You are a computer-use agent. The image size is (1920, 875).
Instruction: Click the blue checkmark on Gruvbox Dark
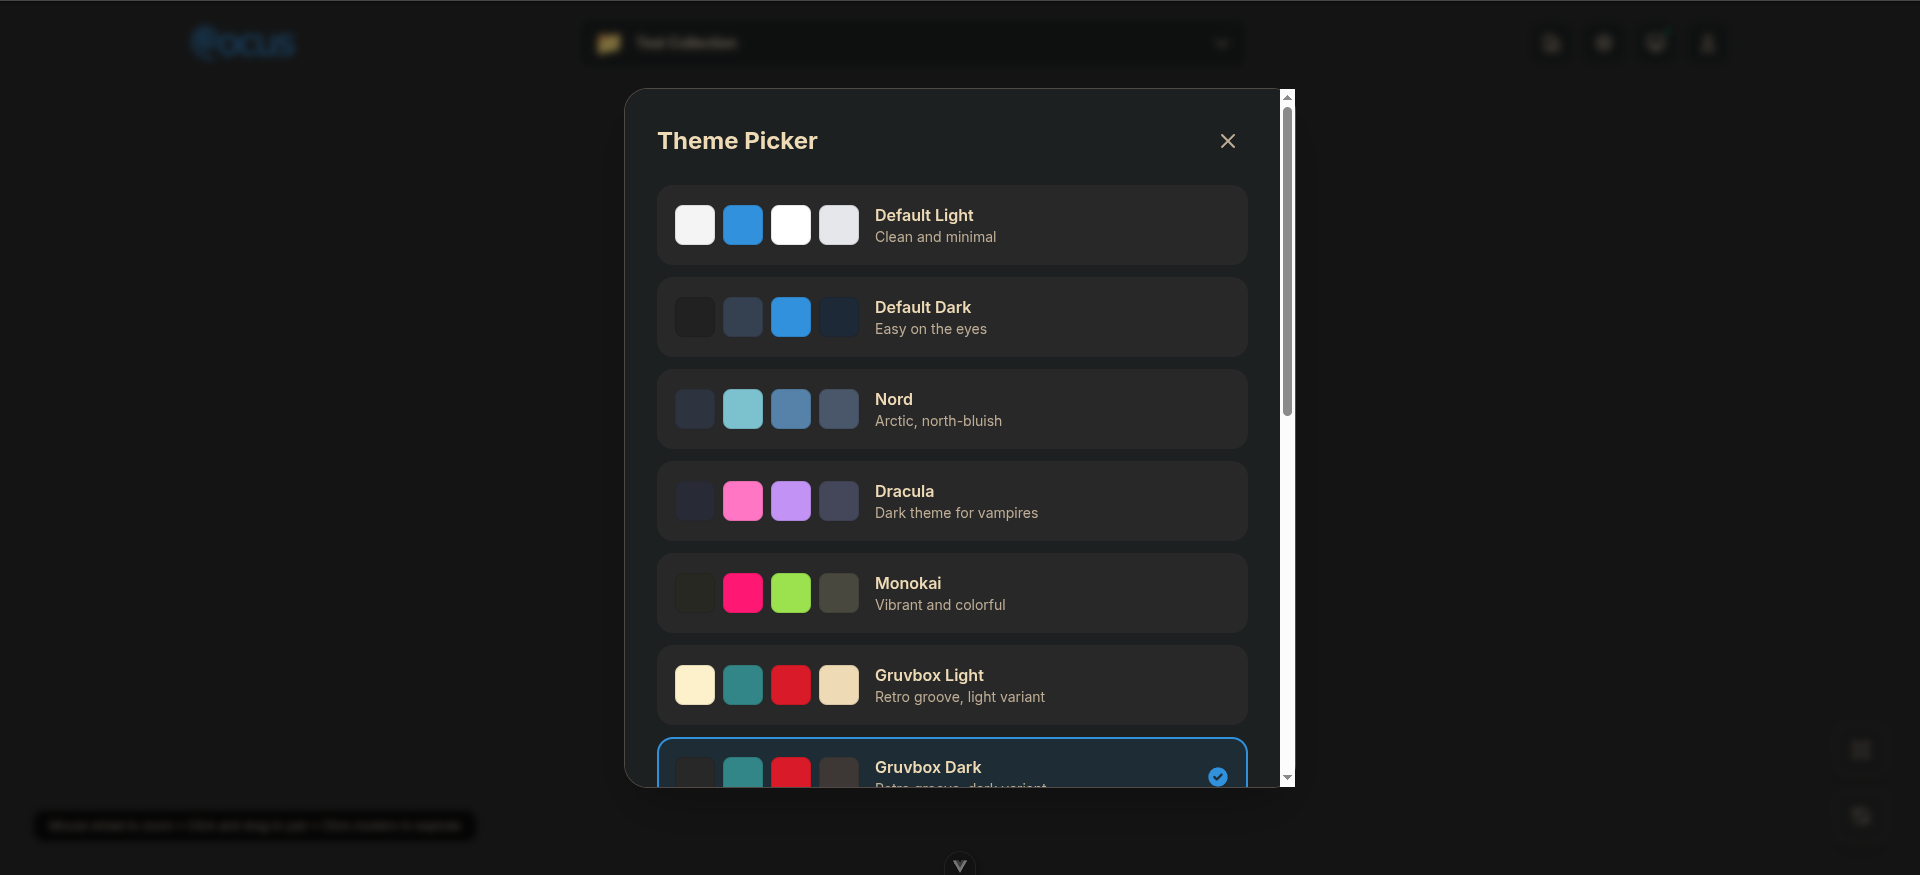tap(1218, 777)
